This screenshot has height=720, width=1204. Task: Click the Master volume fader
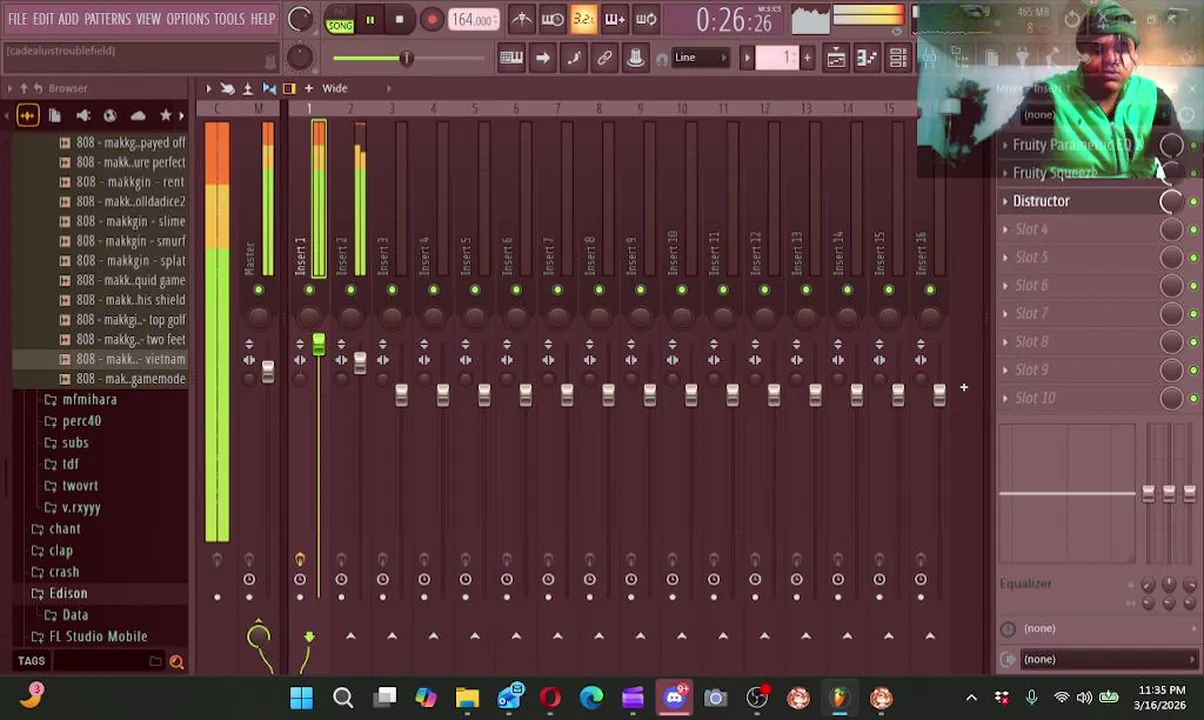pyautogui.click(x=267, y=371)
